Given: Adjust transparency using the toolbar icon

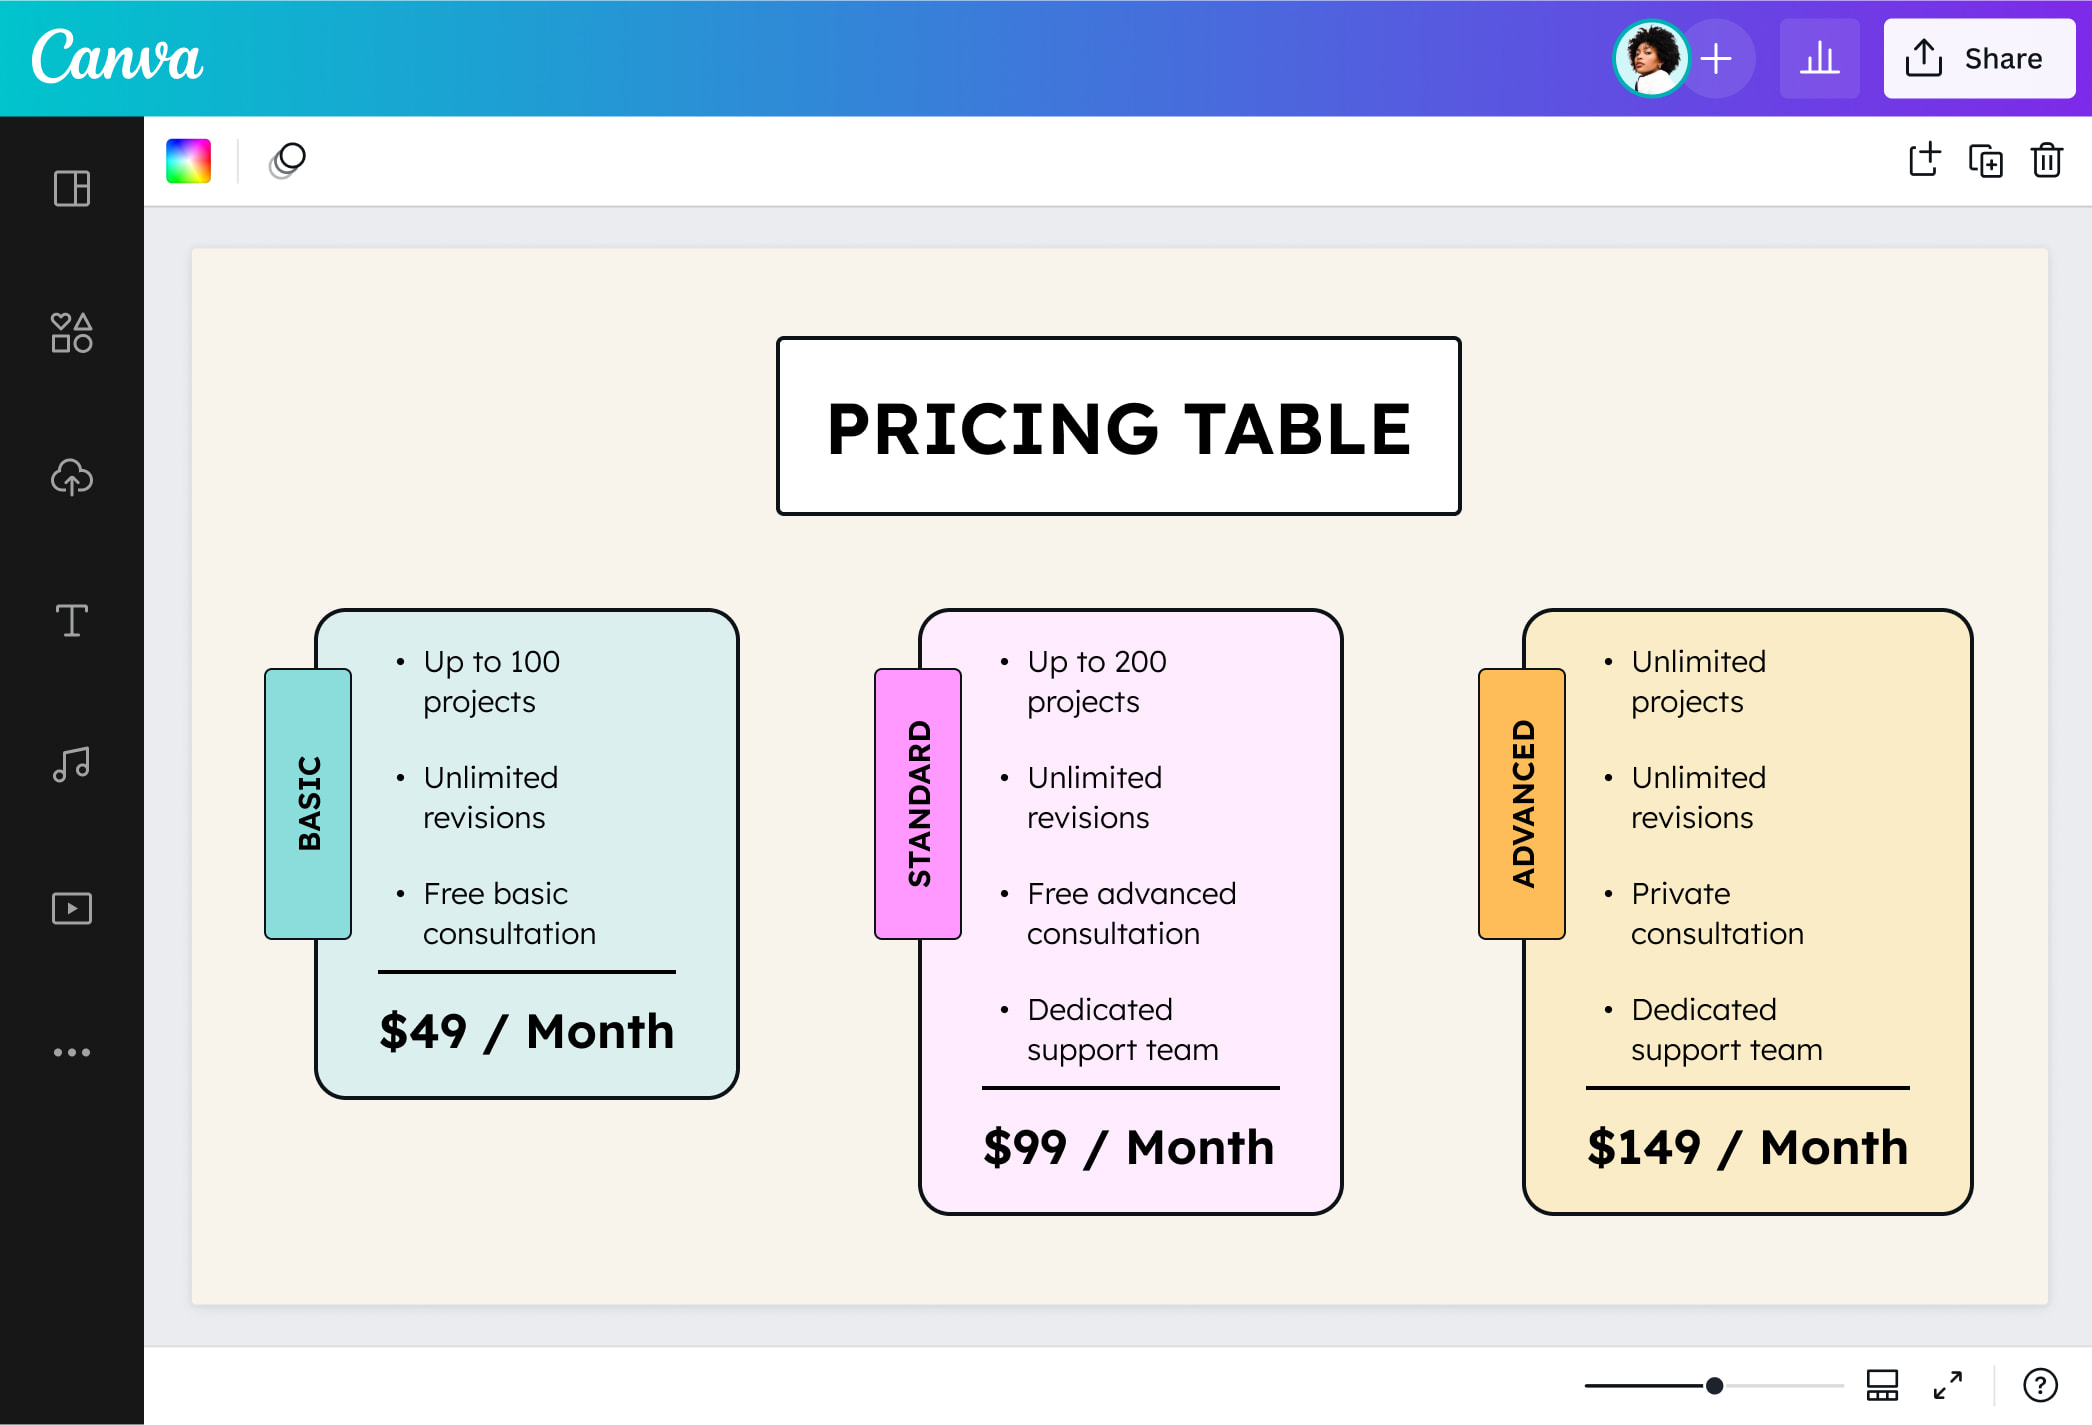Looking at the screenshot, I should [286, 160].
